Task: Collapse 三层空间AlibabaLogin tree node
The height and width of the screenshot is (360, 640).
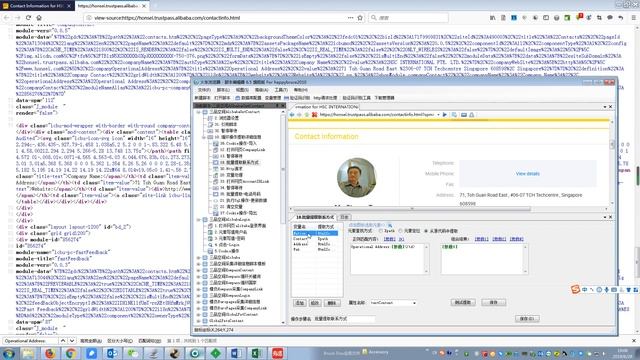Action: point(199,220)
